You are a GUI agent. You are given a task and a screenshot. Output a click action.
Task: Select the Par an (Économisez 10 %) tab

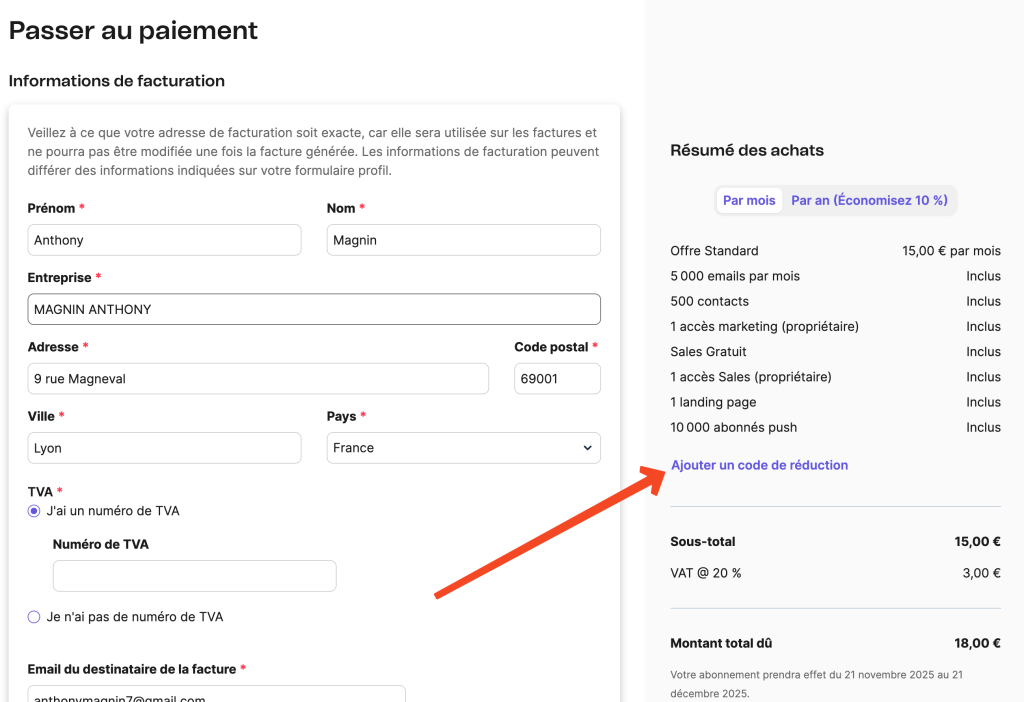tap(869, 200)
